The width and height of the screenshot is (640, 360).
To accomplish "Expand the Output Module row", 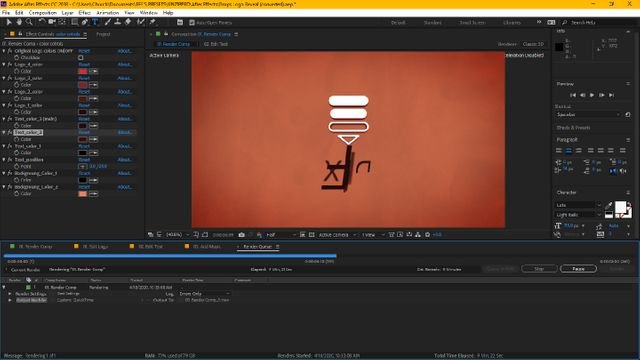I will click(x=10, y=300).
